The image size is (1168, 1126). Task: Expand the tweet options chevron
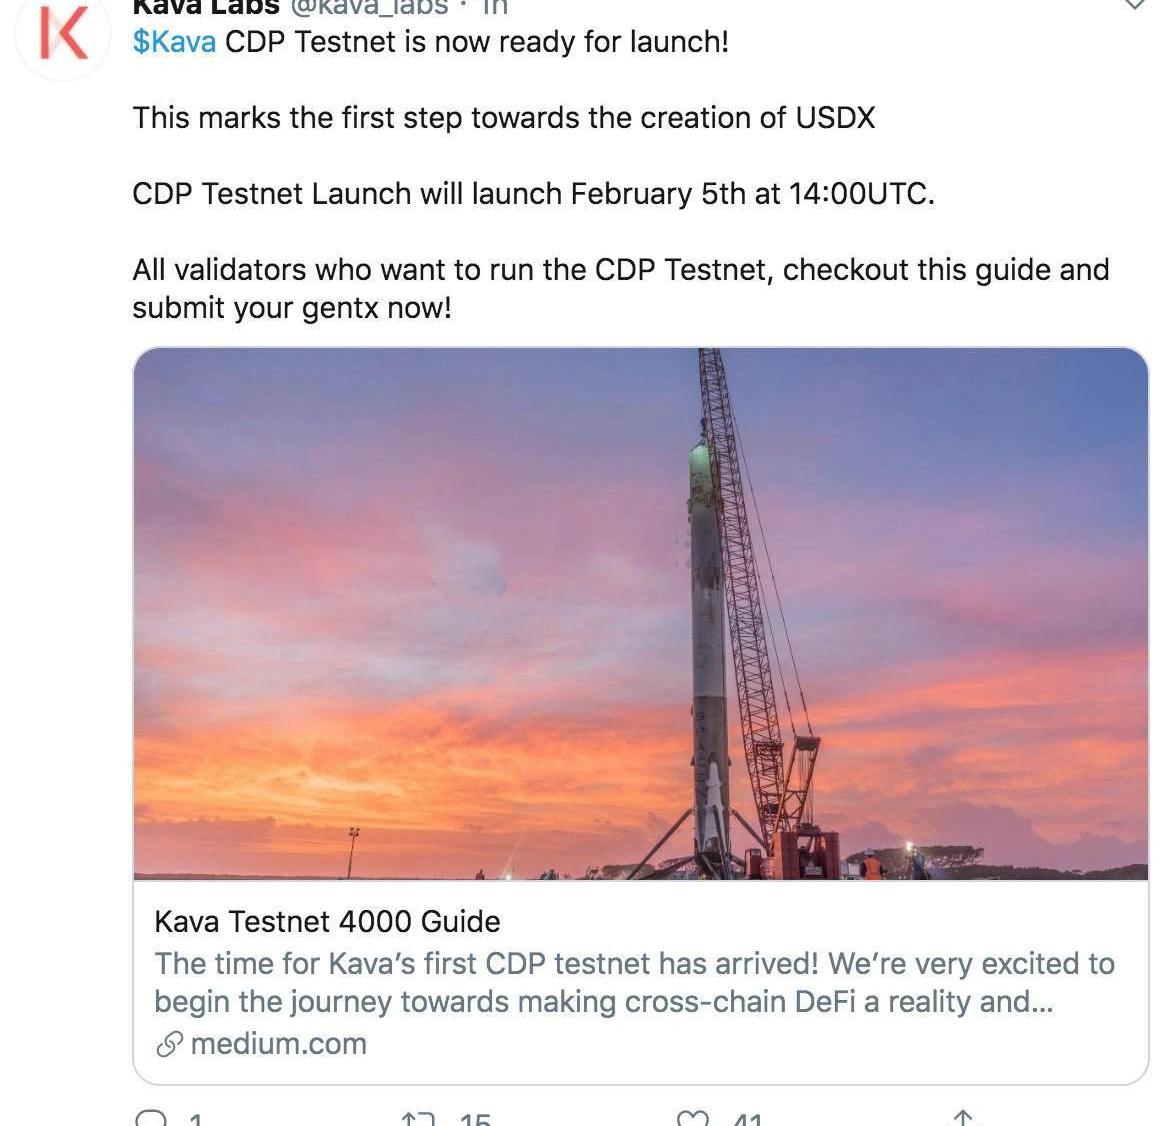(1135, 5)
